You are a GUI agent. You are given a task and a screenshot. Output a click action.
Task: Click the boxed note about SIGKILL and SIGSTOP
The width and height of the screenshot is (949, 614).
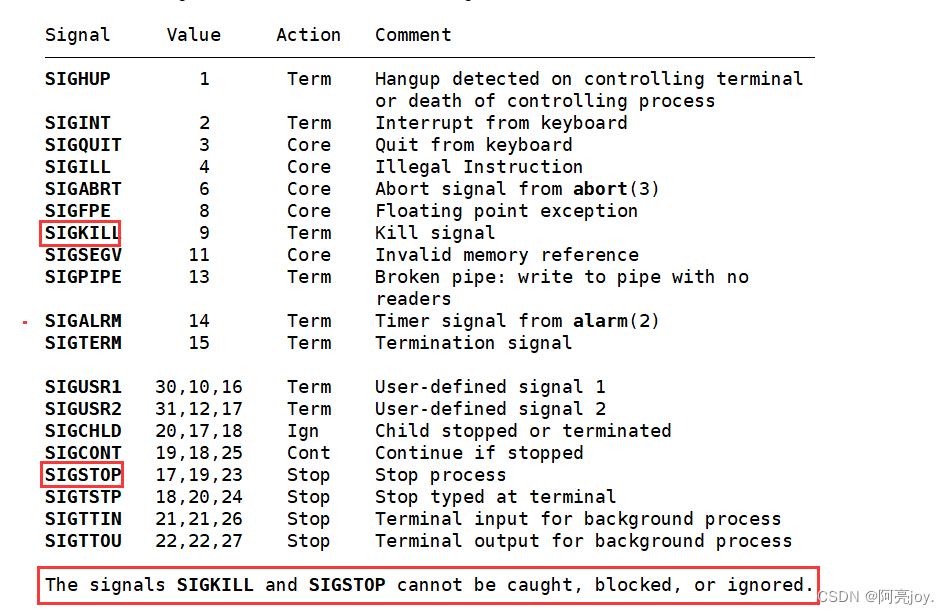coord(429,586)
